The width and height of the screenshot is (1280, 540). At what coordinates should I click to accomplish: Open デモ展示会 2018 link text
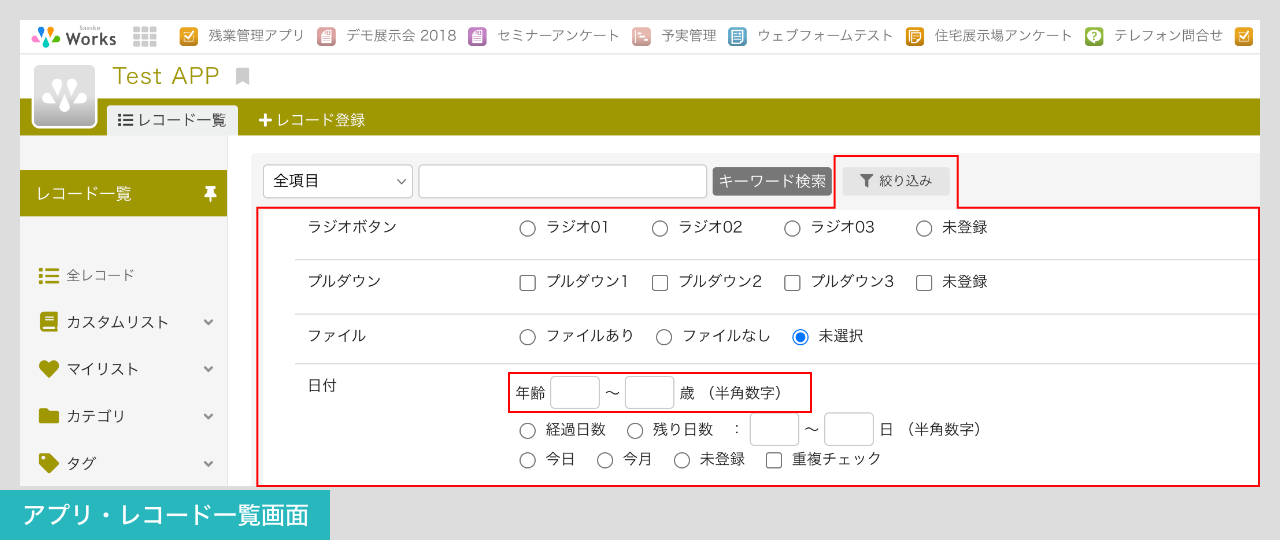click(401, 36)
